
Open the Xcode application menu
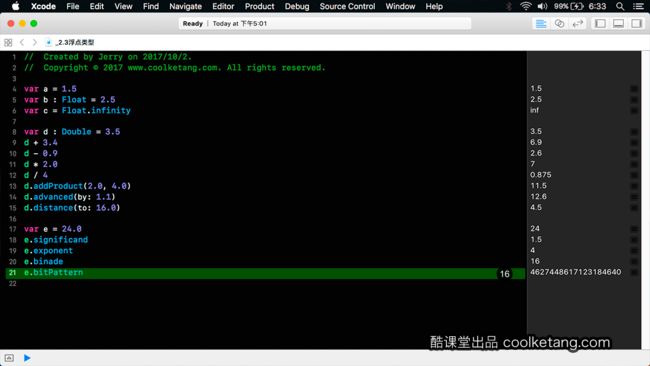(x=43, y=6)
